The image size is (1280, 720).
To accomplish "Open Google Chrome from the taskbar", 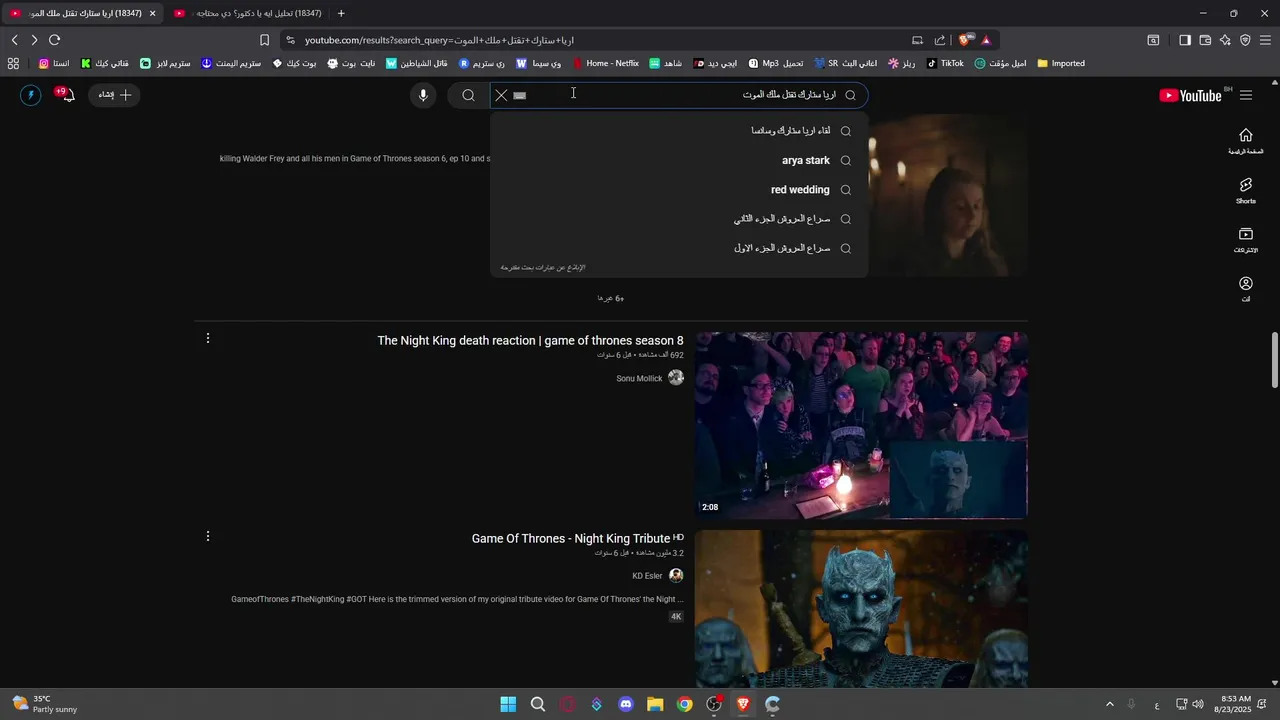I will point(684,704).
